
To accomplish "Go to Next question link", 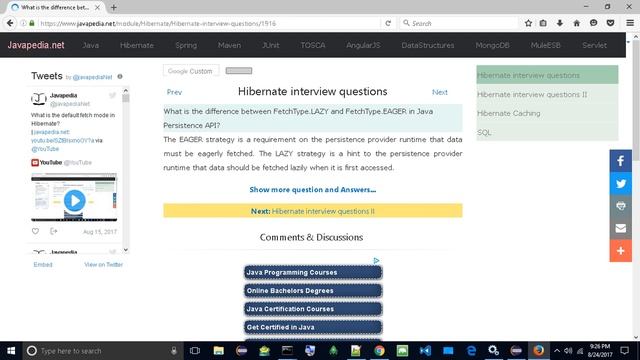I will [x=440, y=92].
